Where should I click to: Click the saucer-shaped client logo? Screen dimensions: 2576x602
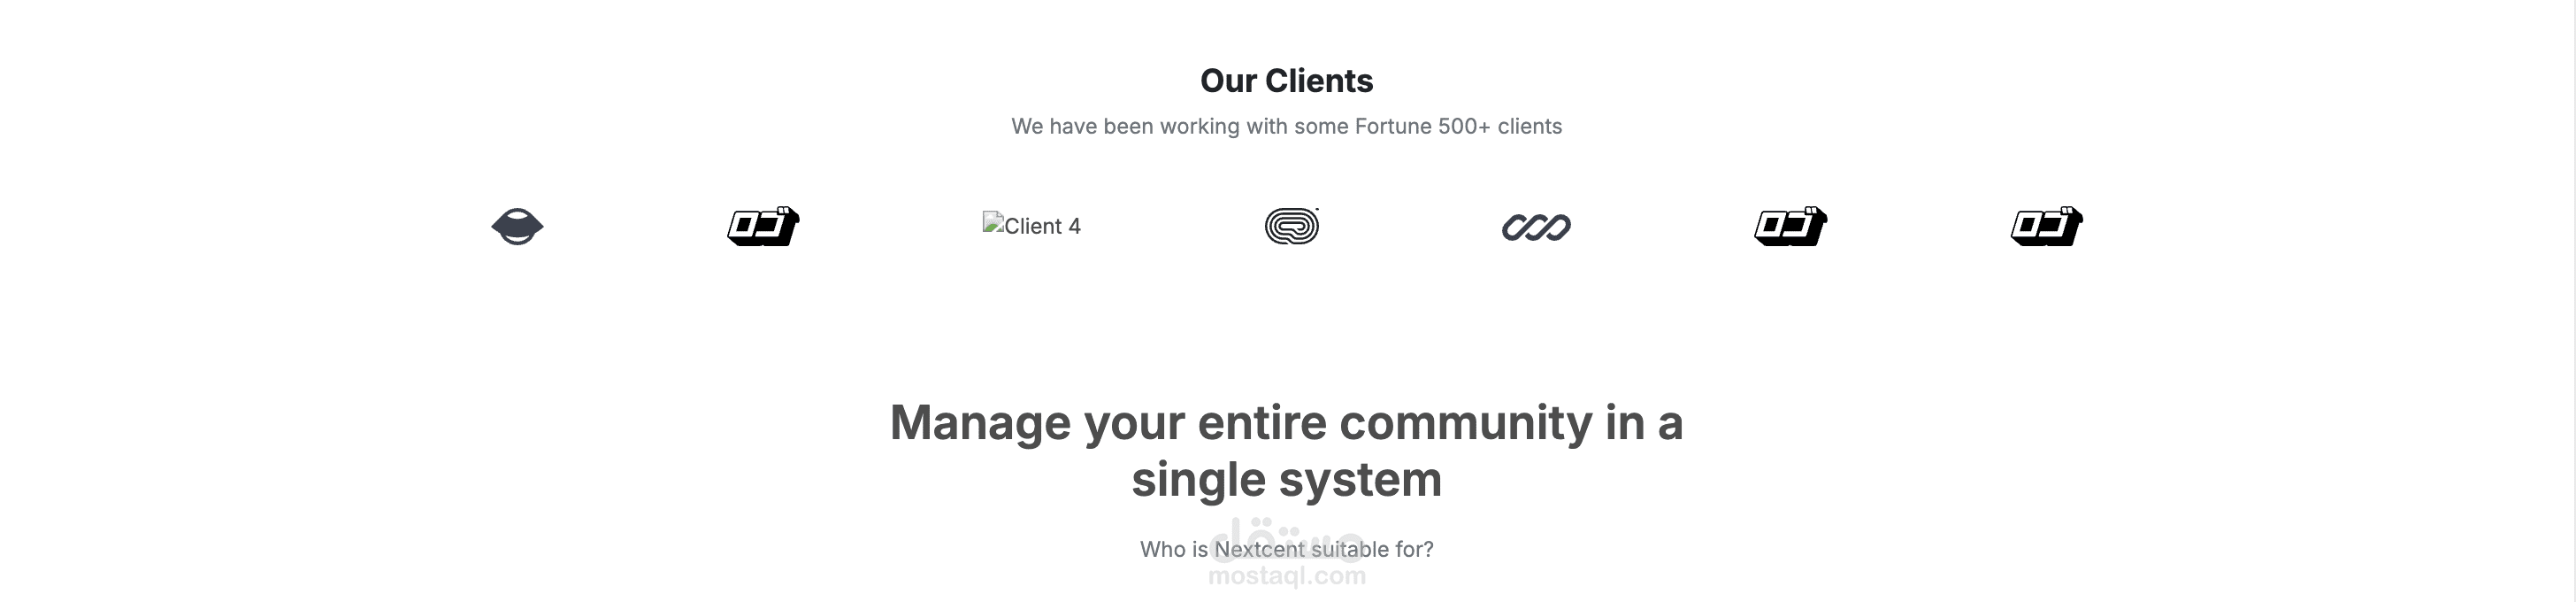coord(517,227)
